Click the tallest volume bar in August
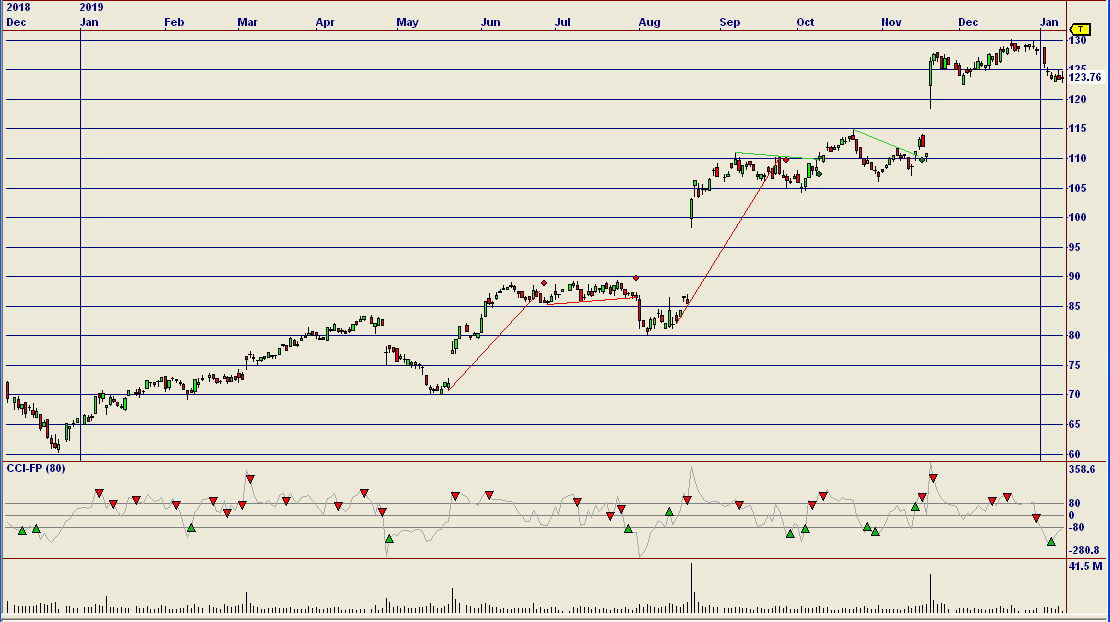This screenshot has height=622, width=1110. (692, 587)
